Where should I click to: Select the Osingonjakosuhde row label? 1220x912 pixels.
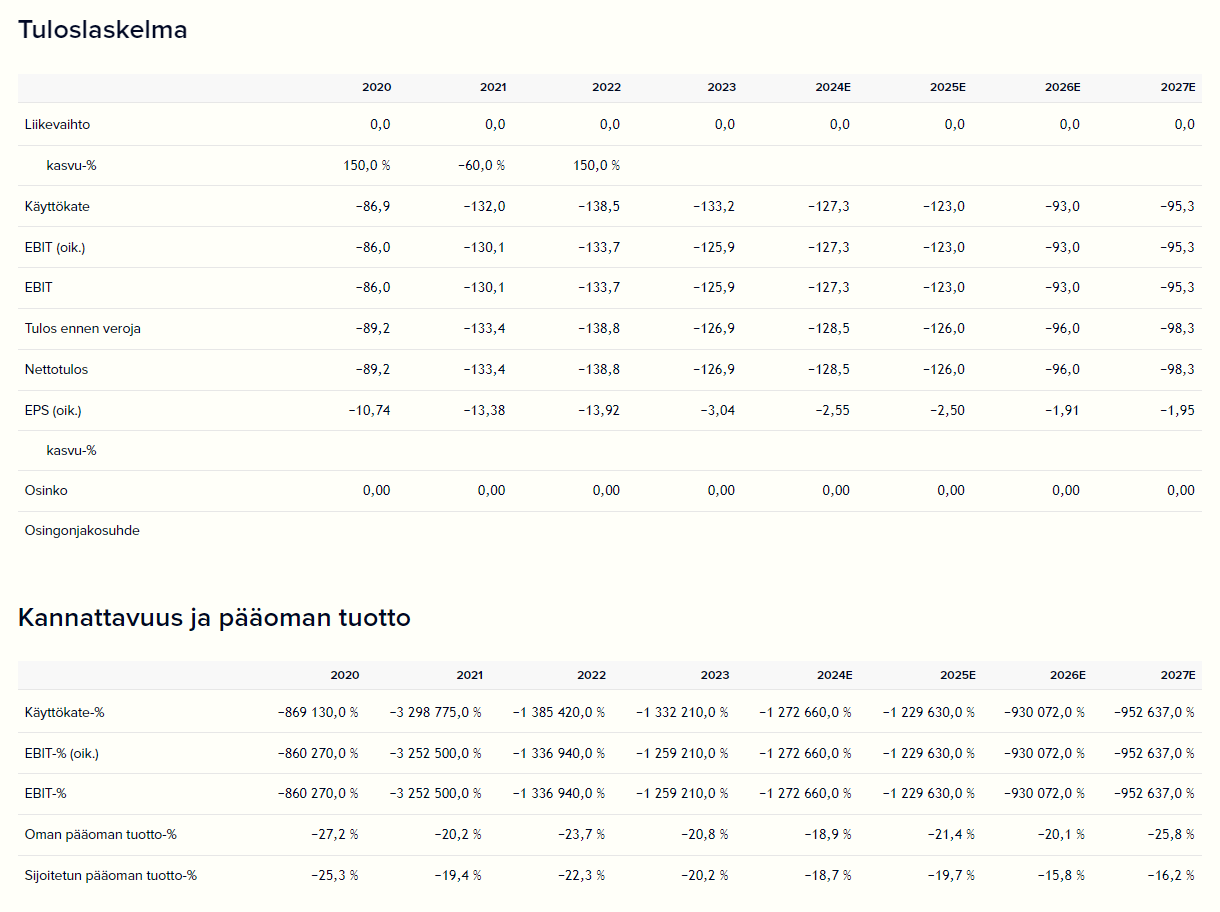[82, 531]
